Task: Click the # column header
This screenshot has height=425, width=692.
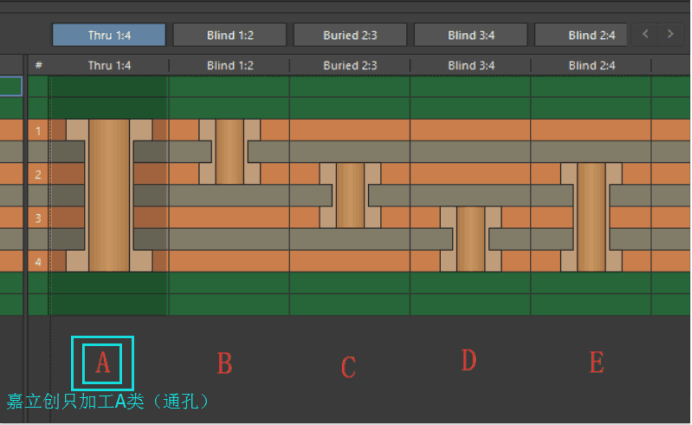Action: 38,65
